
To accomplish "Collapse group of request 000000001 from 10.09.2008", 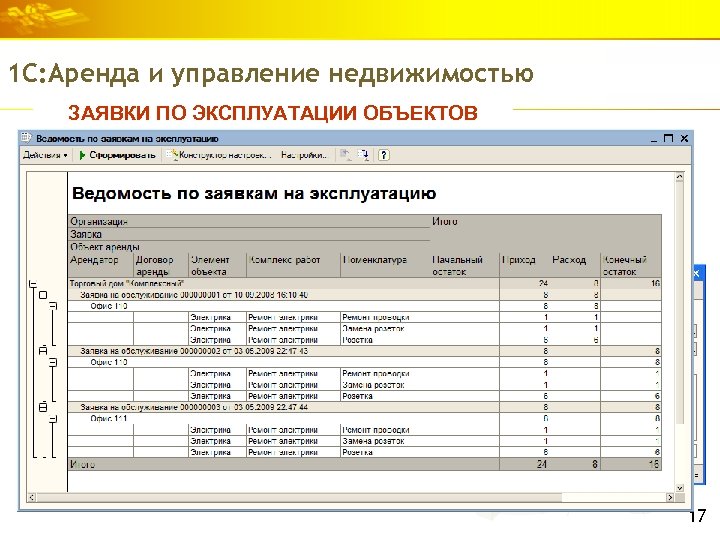I will [x=43, y=295].
